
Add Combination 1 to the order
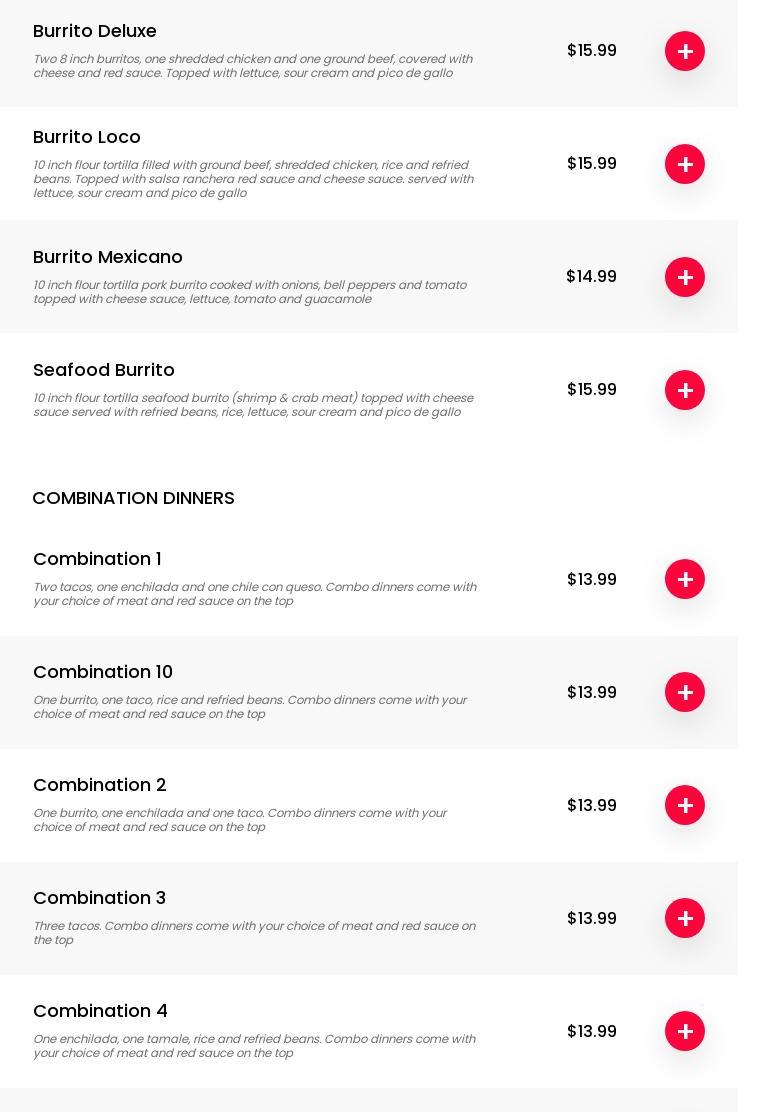coord(685,579)
